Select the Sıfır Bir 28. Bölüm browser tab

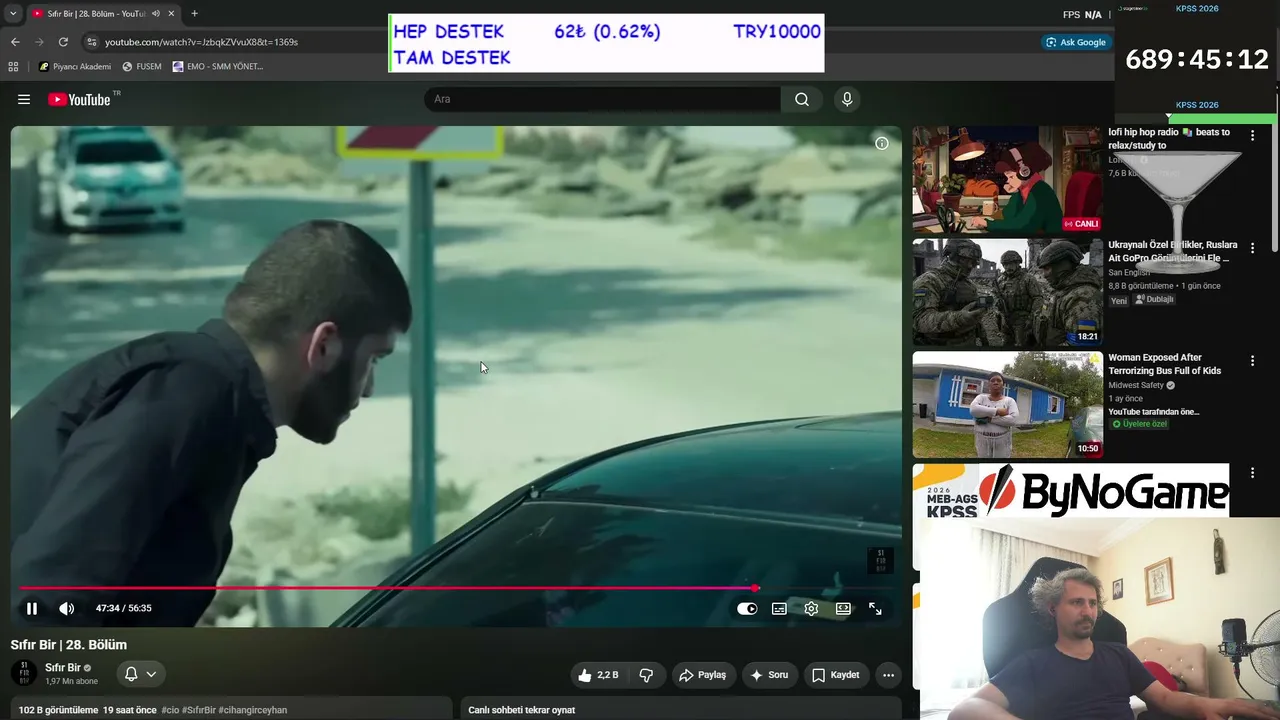tap(95, 14)
